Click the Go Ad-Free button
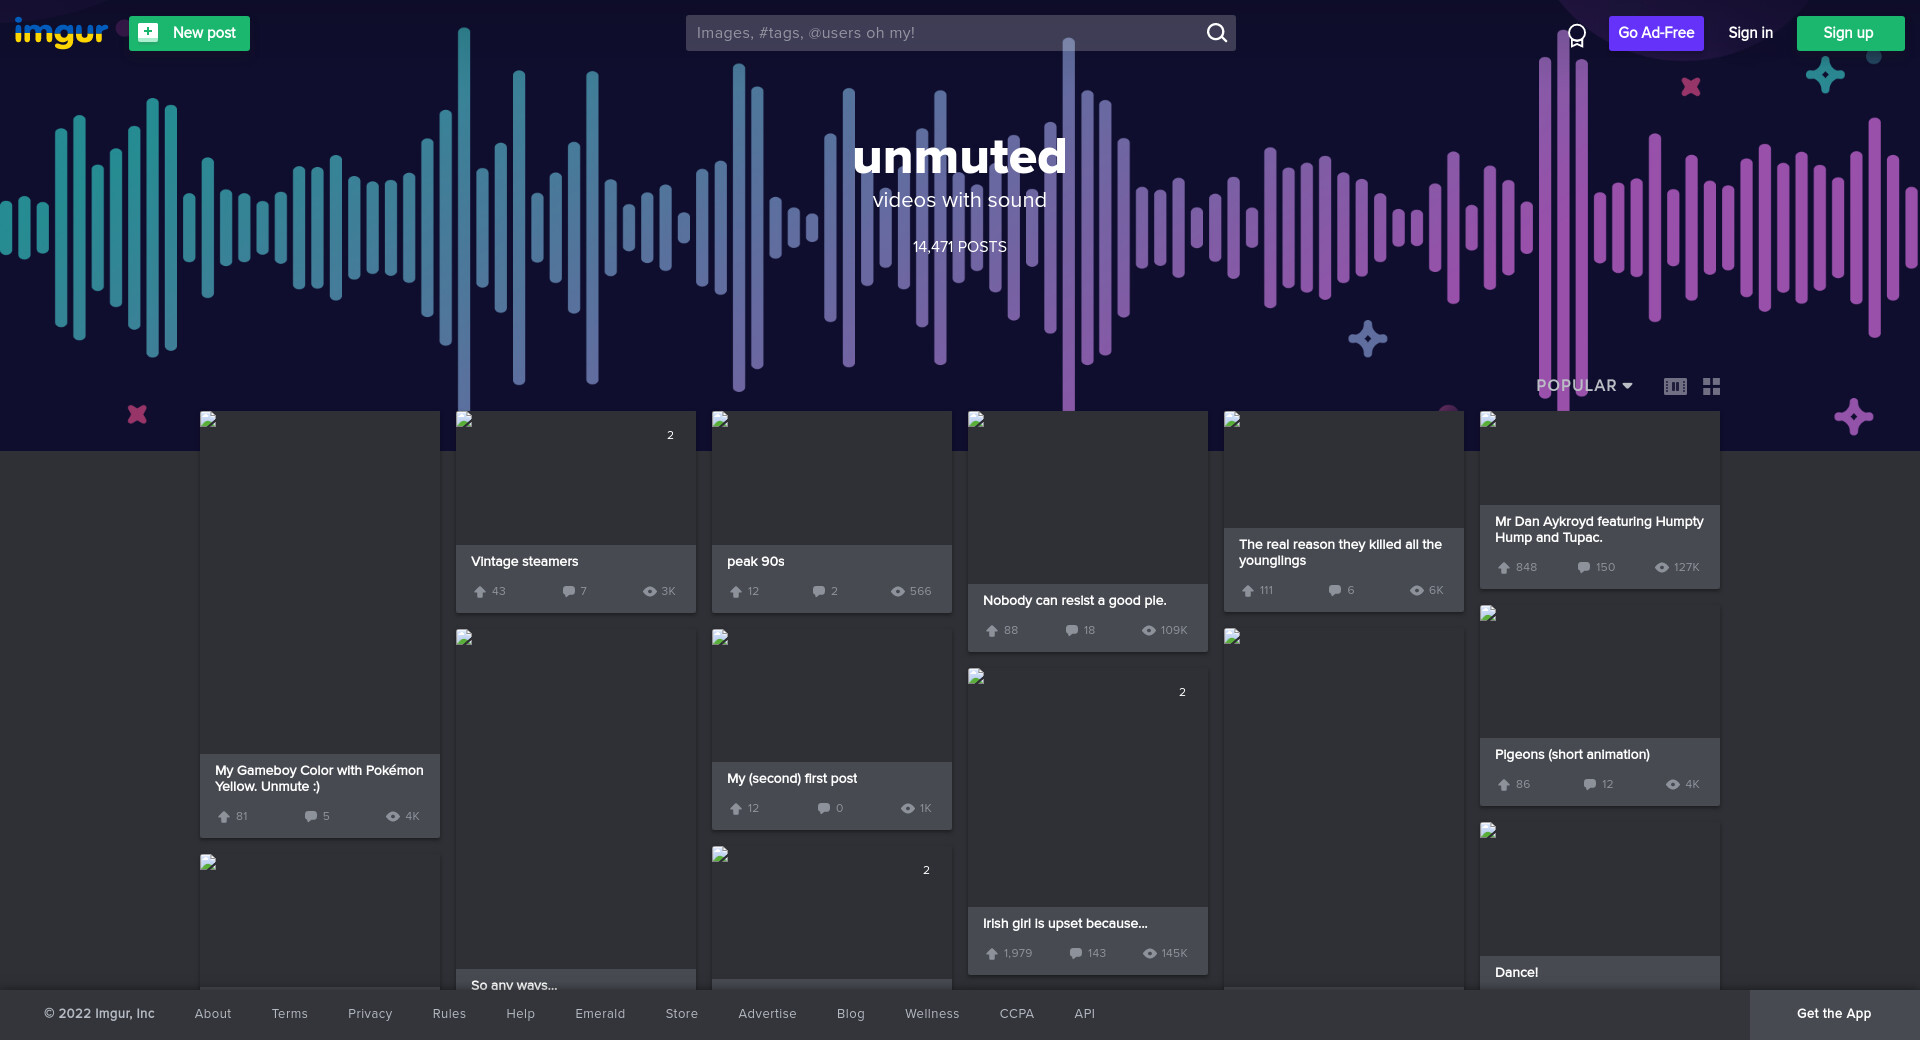1920x1040 pixels. tap(1656, 33)
